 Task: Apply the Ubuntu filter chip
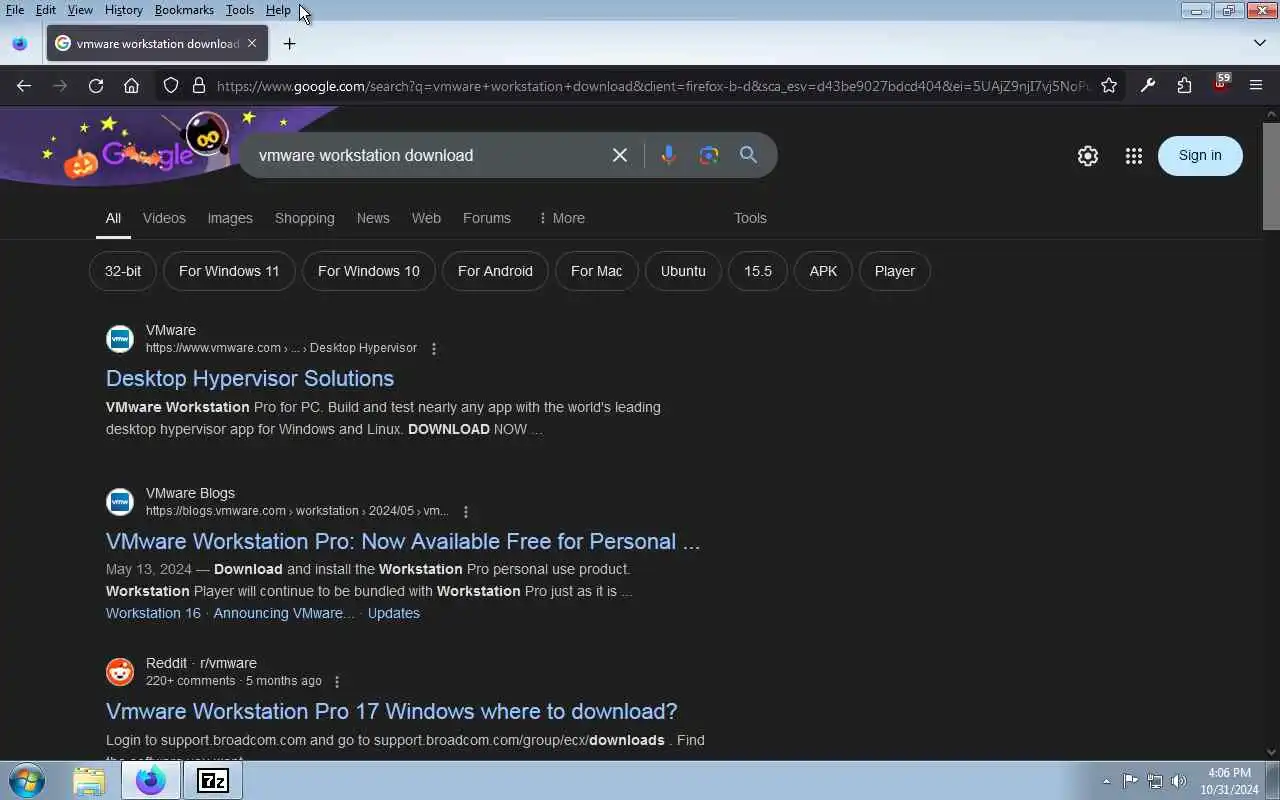coord(683,271)
